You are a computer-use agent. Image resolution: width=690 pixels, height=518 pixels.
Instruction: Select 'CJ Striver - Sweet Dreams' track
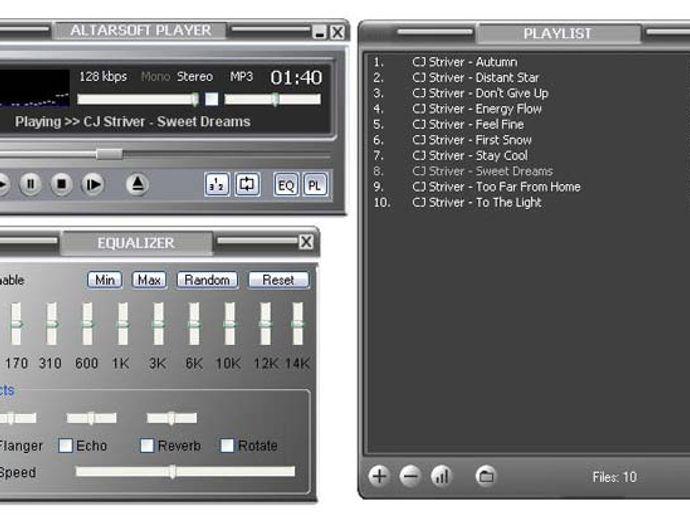click(x=482, y=171)
